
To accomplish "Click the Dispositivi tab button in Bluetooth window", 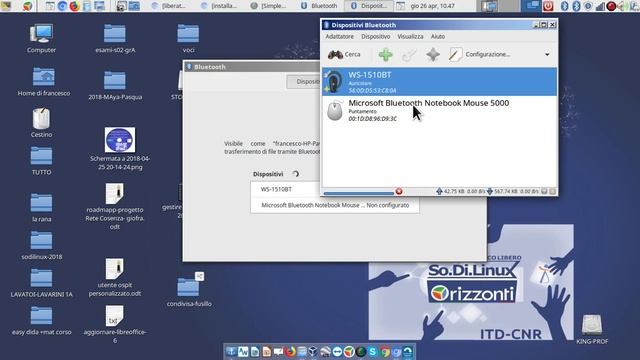I will [304, 82].
